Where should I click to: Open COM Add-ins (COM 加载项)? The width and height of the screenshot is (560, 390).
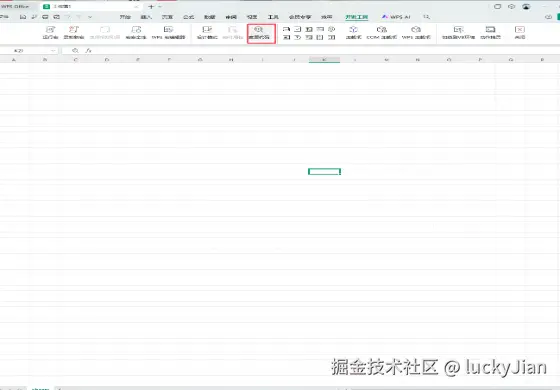(381, 32)
